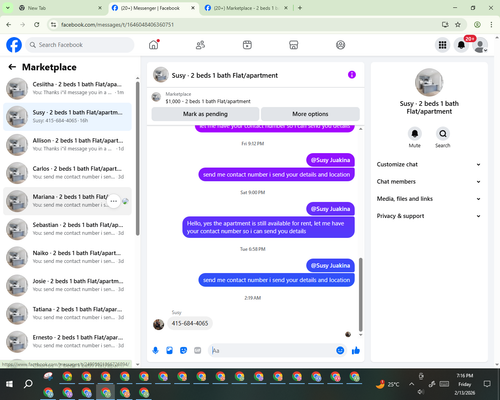Send a thumbs up like

click(x=356, y=350)
